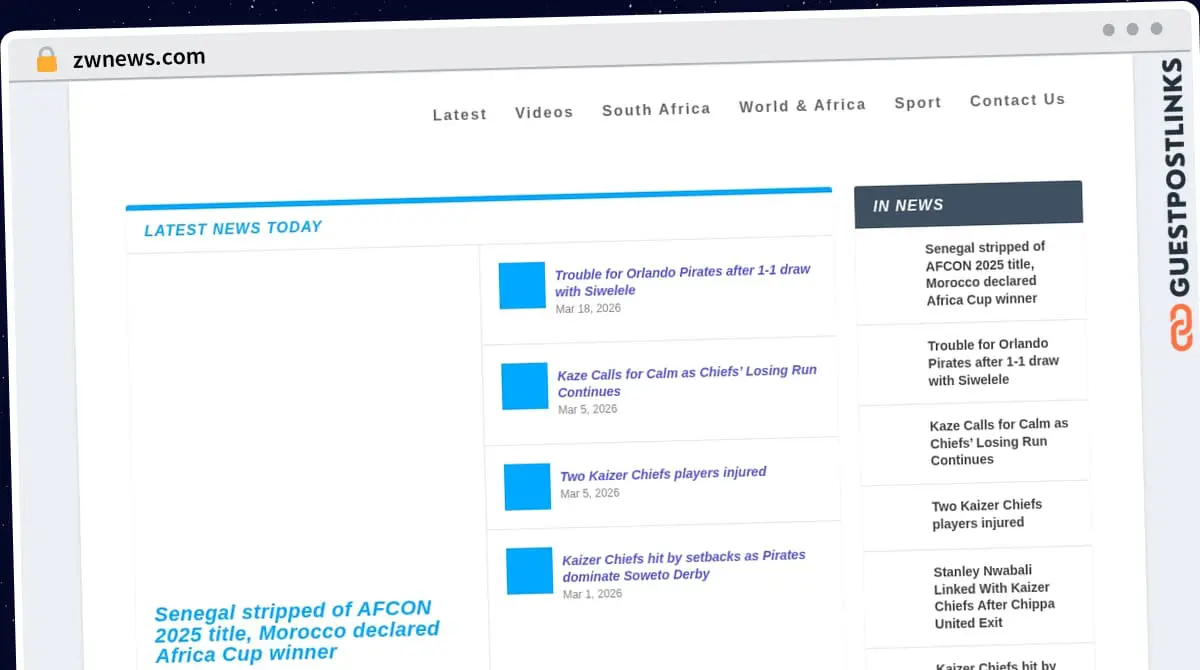
Task: Open sidebar item Trouble for Orlando Pirates
Action: pos(993,362)
